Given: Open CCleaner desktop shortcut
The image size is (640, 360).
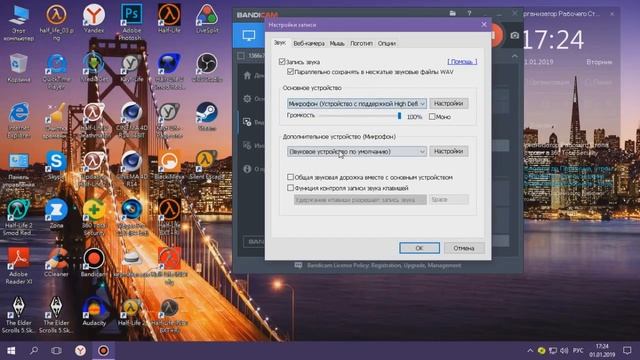Looking at the screenshot, I should 56,262.
